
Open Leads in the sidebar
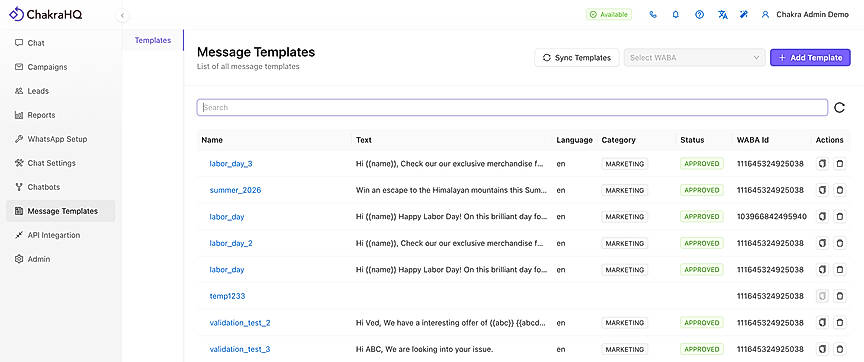pyautogui.click(x=61, y=91)
